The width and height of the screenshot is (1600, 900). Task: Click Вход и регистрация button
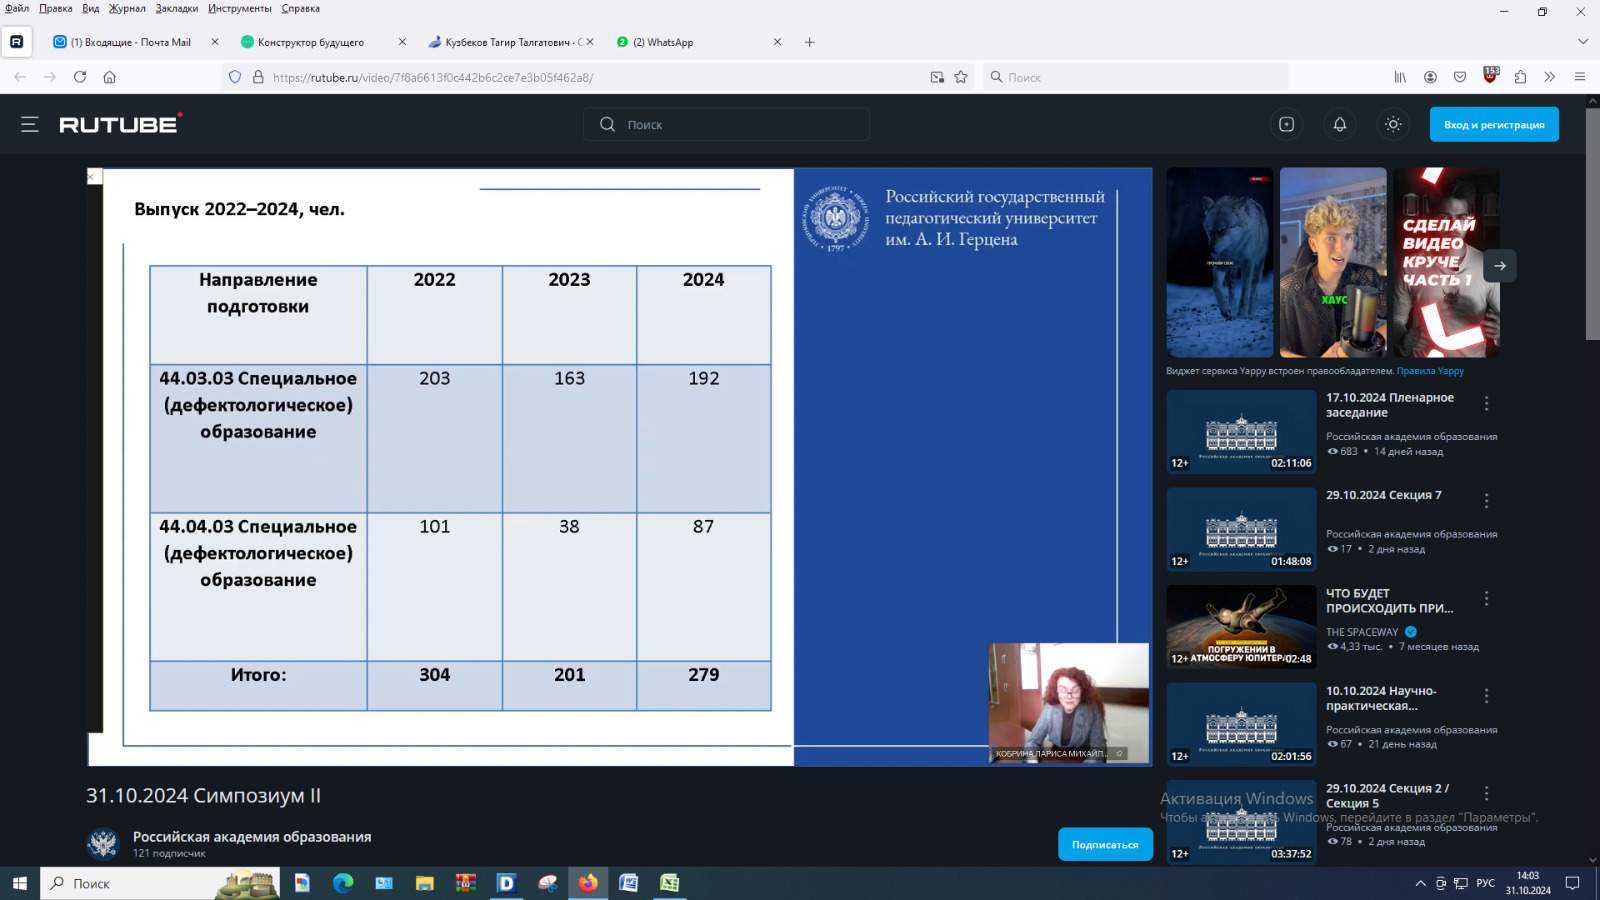1493,124
